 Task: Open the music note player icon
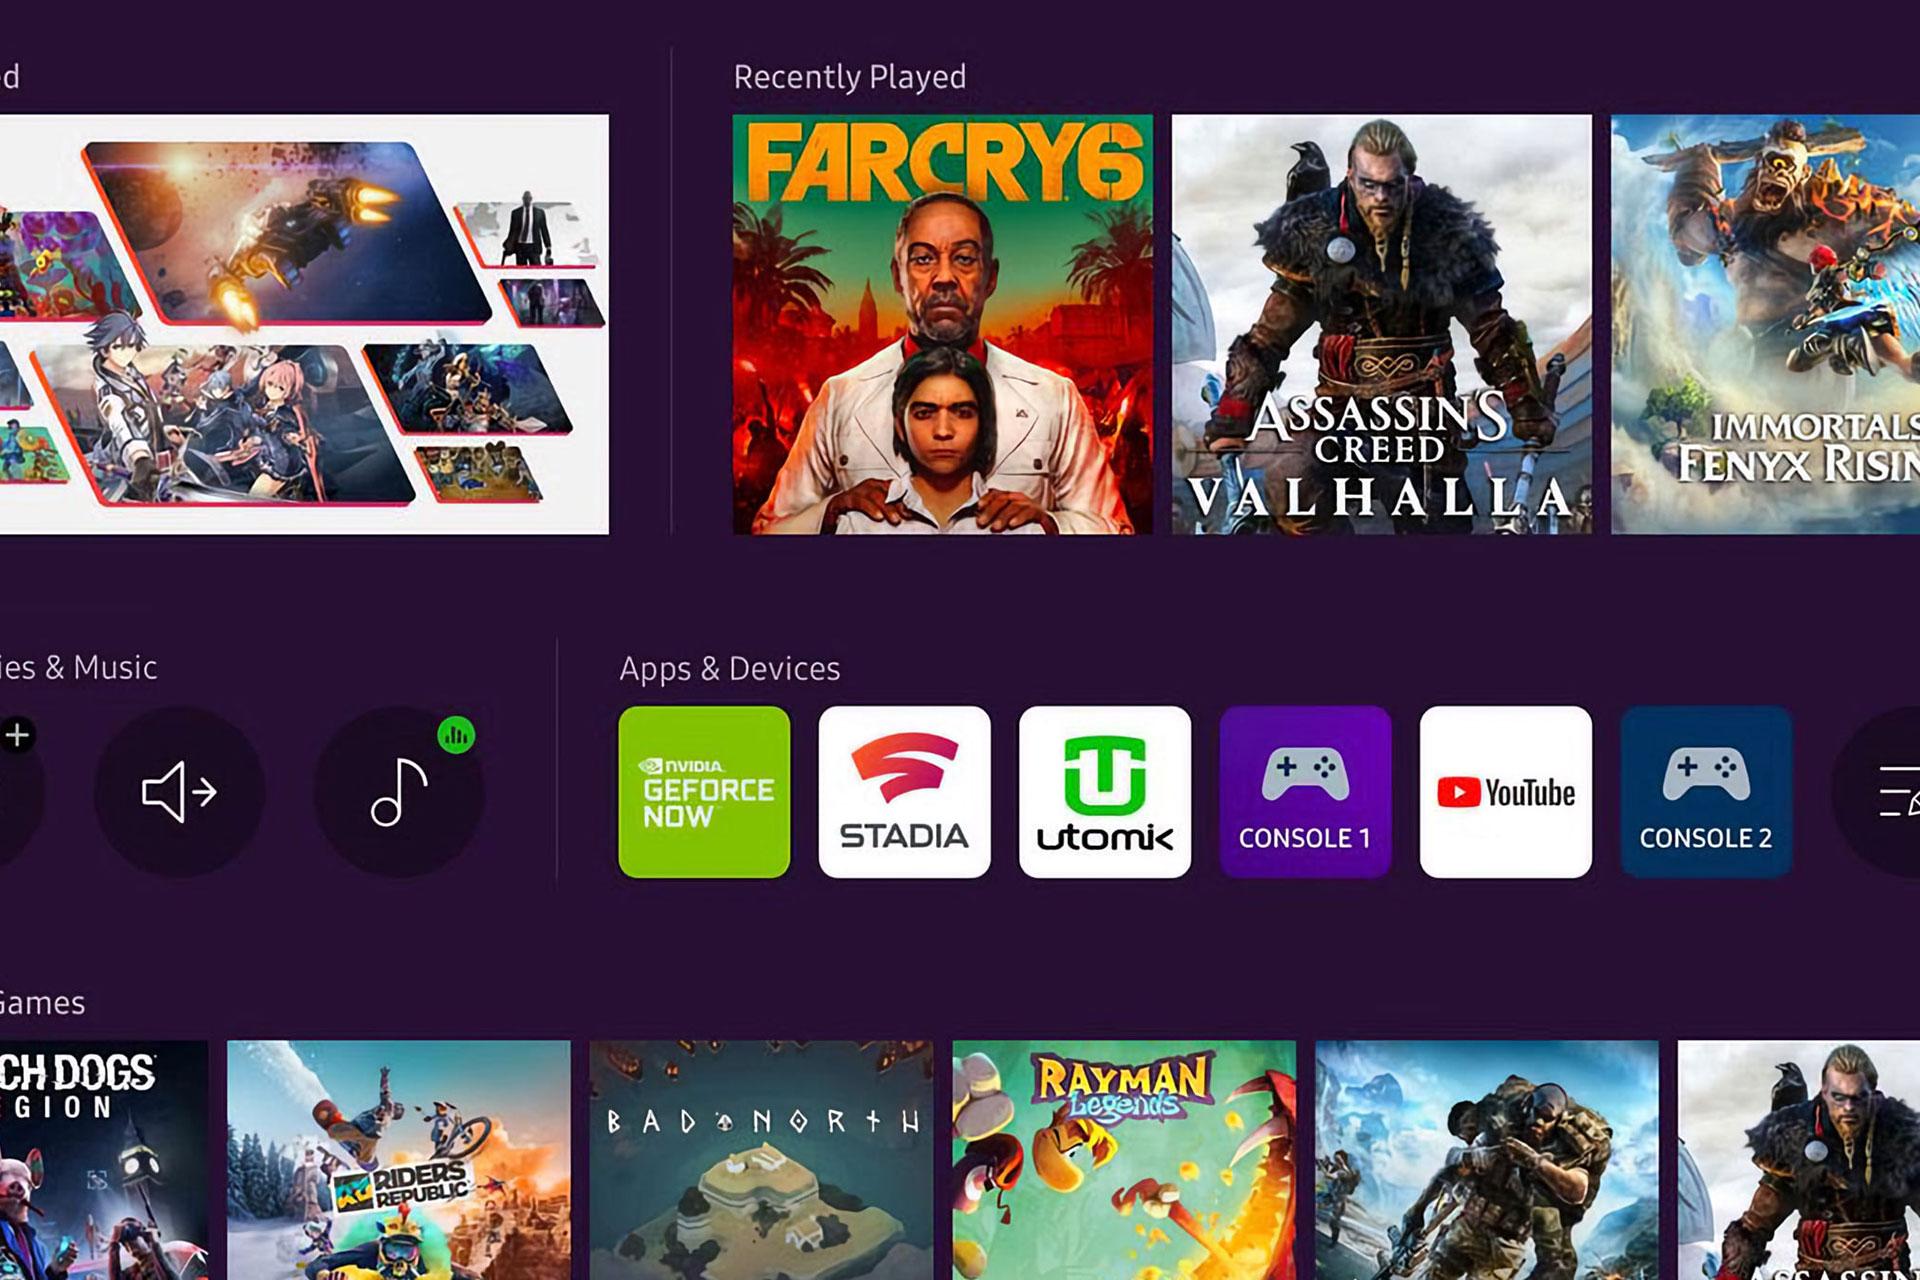click(399, 792)
